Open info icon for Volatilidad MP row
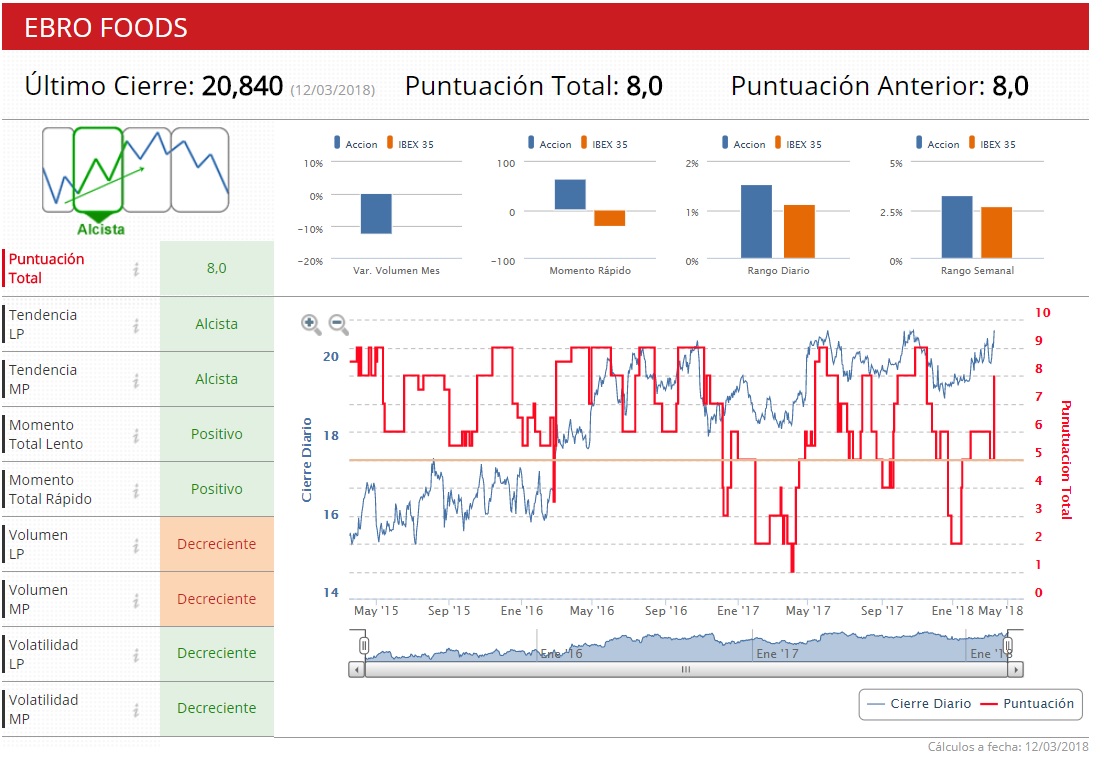This screenshot has height=763, width=1105. [136, 710]
